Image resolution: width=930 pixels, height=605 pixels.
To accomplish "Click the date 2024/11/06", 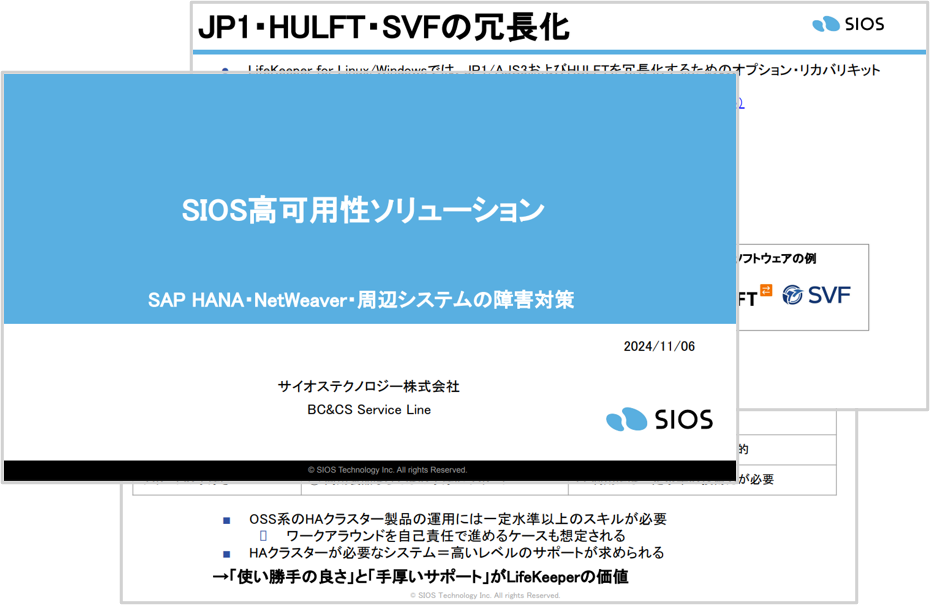I will click(x=659, y=346).
